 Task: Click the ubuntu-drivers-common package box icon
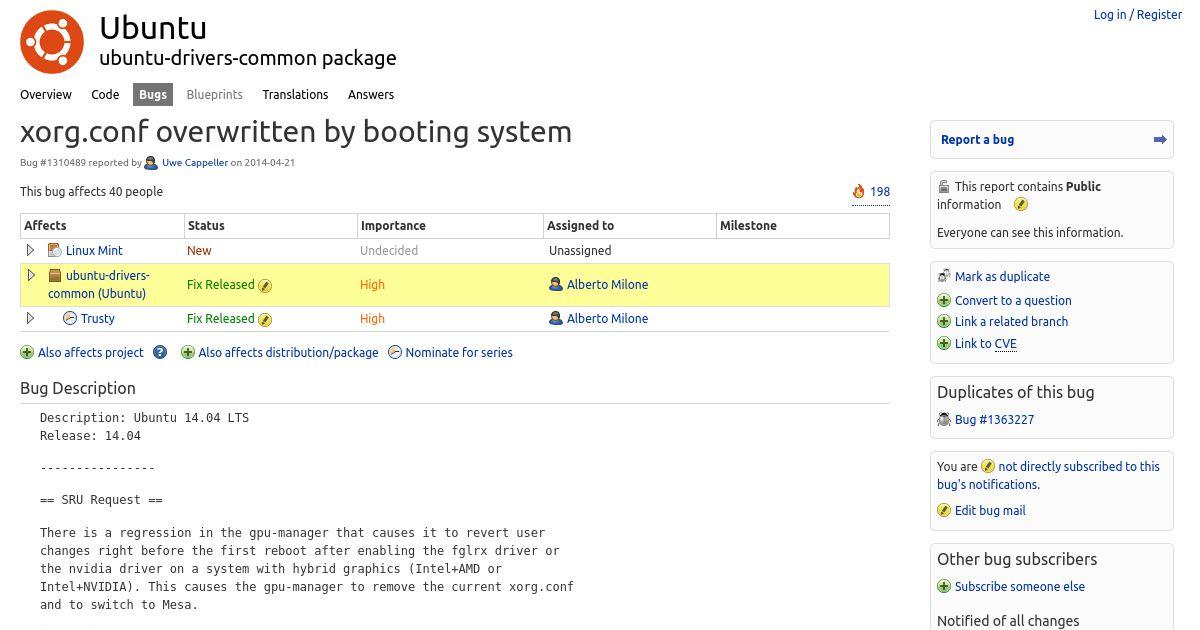click(x=55, y=276)
